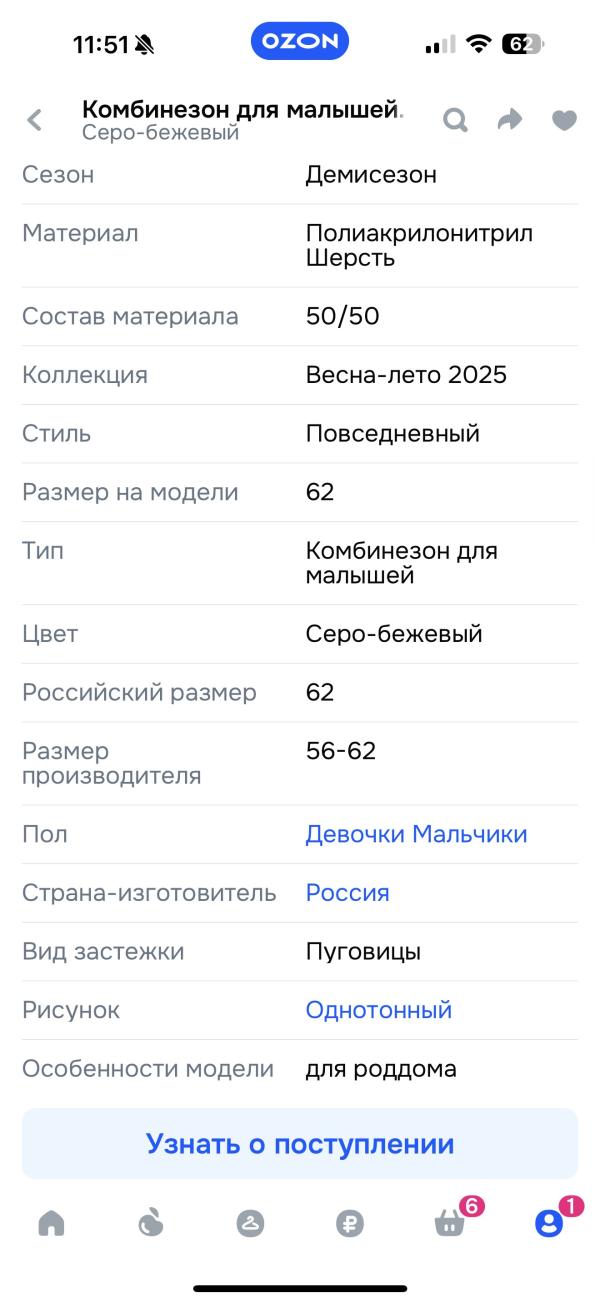Tap the OZON logo pill at top
Viewport: 600px width, 1303px height.
click(300, 42)
